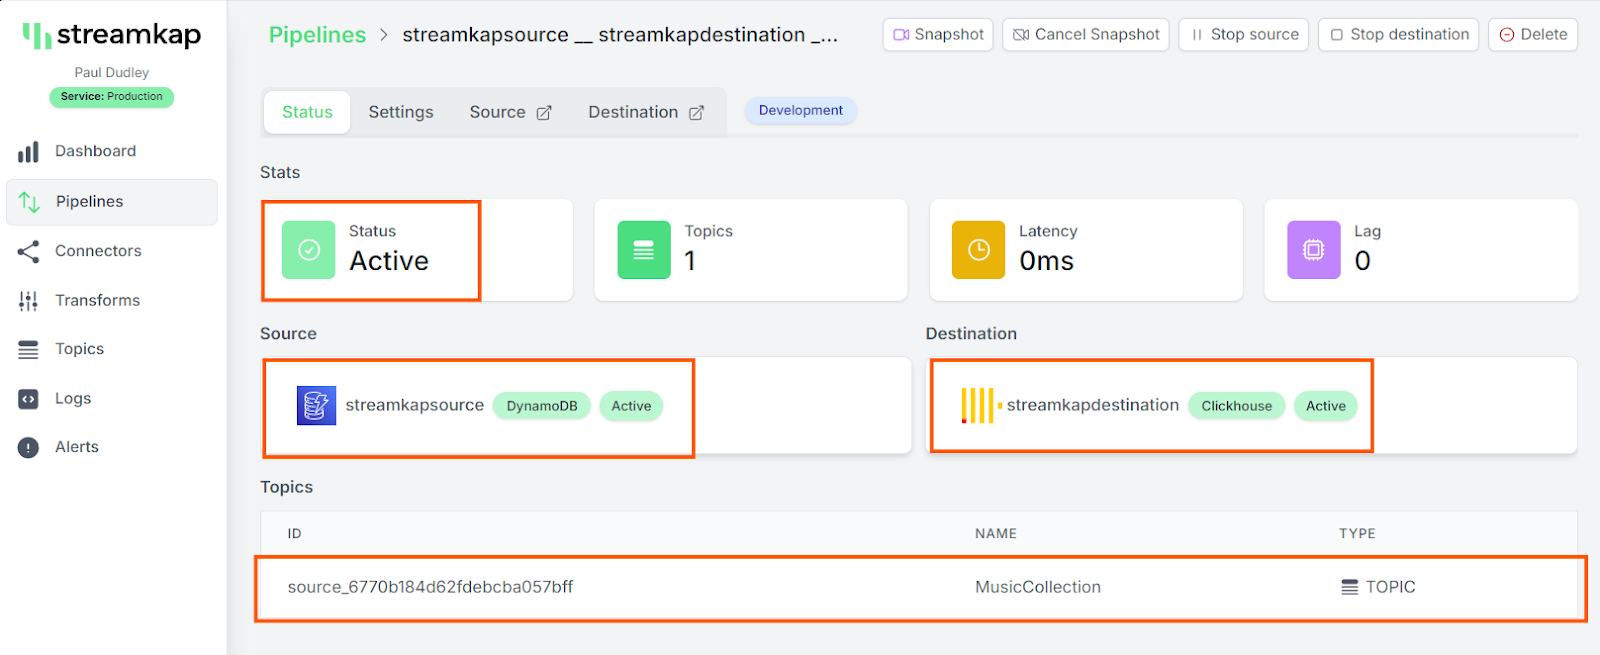Screen dimensions: 1600x655
Task: Click the Development tag badge
Action: click(800, 110)
